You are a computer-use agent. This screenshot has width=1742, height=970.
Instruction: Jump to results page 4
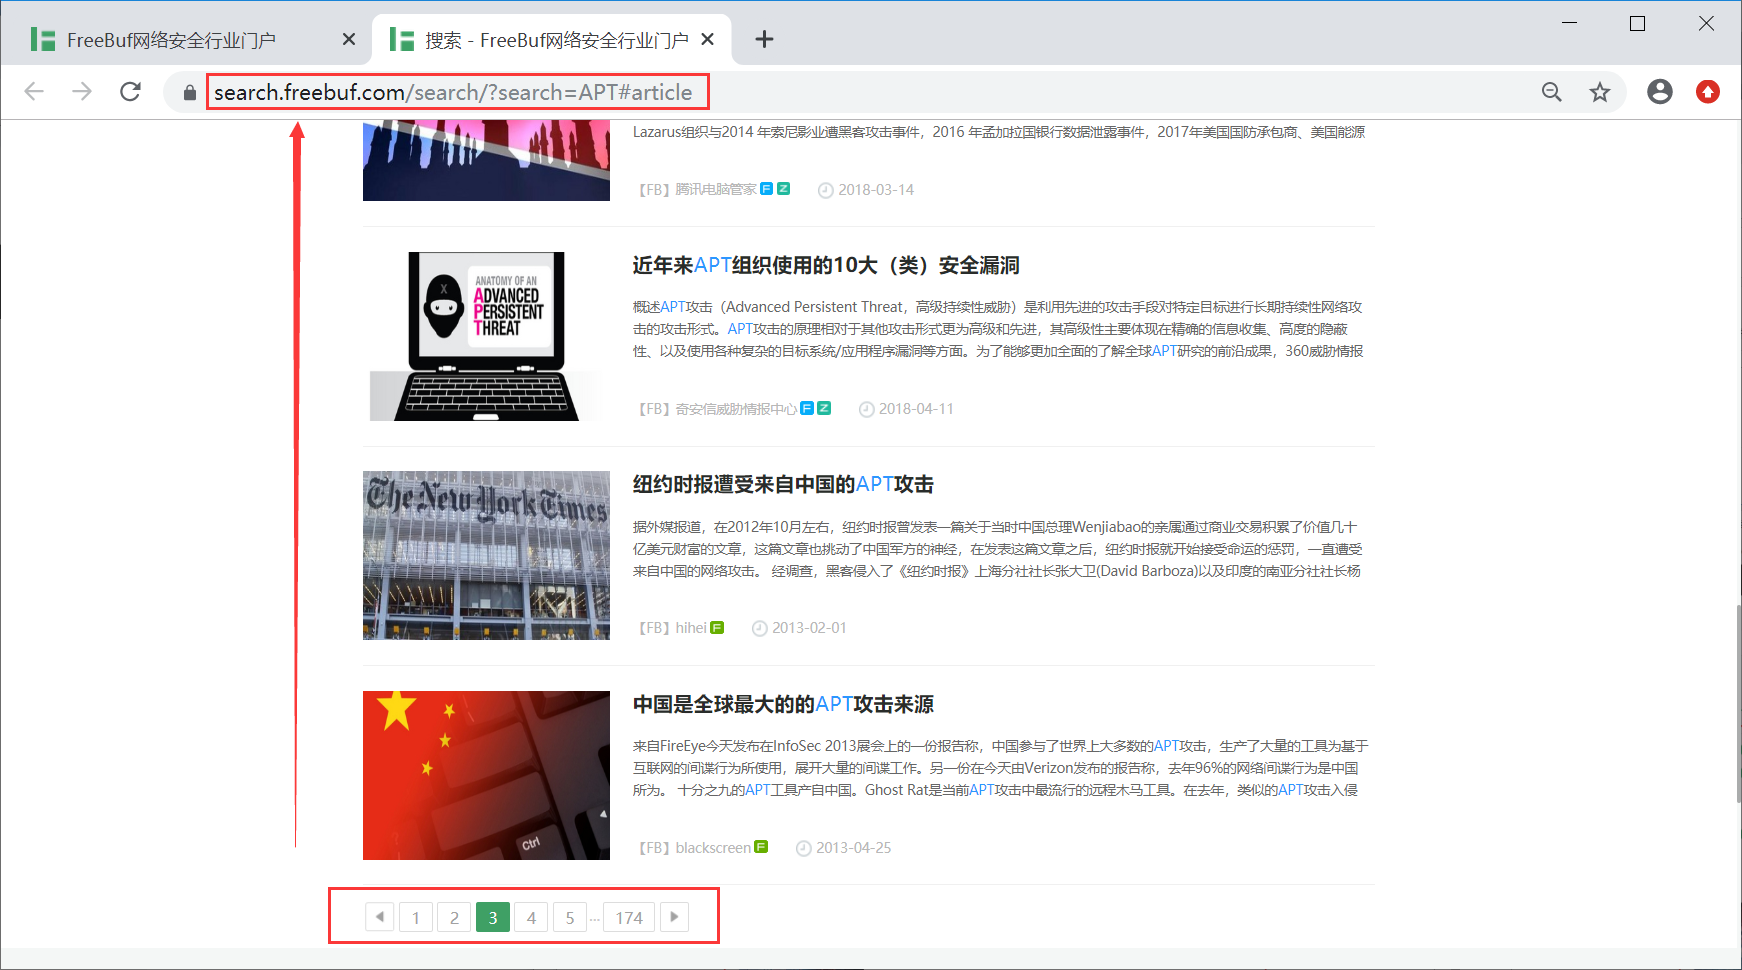531,917
